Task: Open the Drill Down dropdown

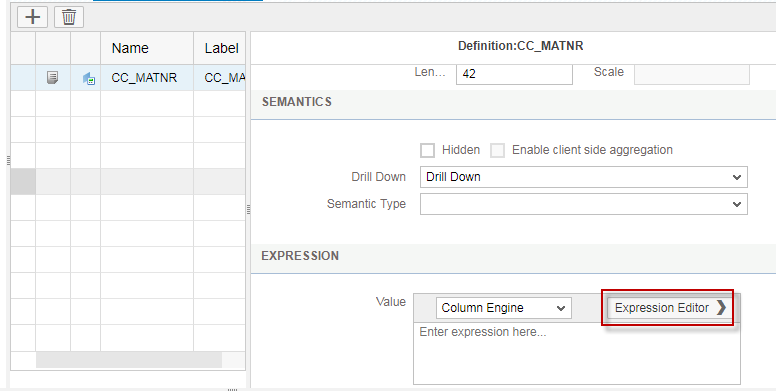Action: point(583,177)
